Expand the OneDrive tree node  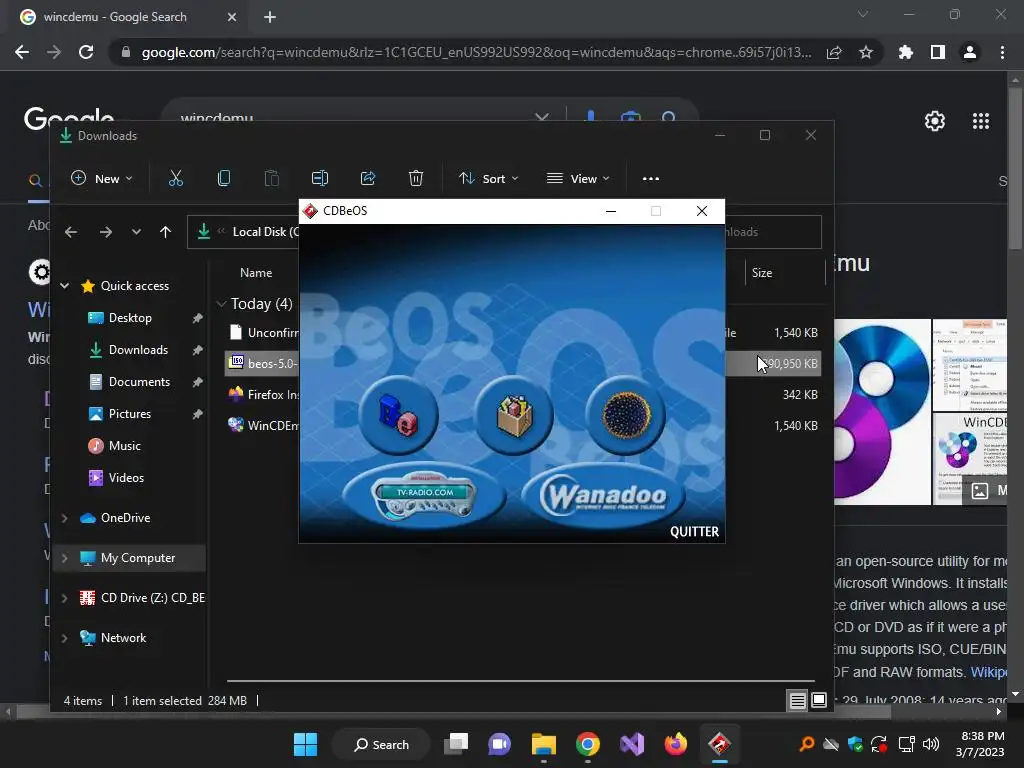65,518
